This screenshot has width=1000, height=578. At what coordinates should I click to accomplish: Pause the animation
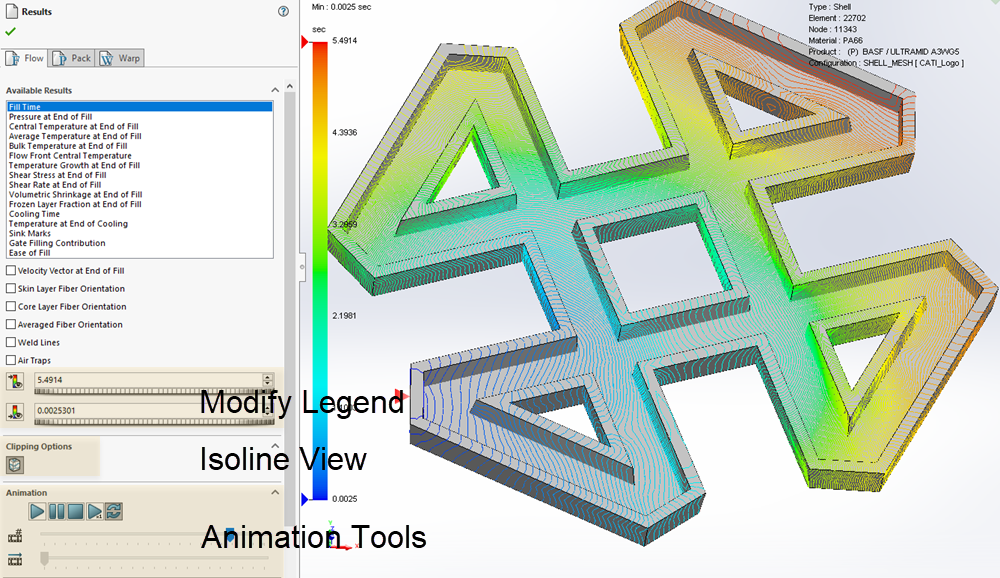[x=56, y=511]
